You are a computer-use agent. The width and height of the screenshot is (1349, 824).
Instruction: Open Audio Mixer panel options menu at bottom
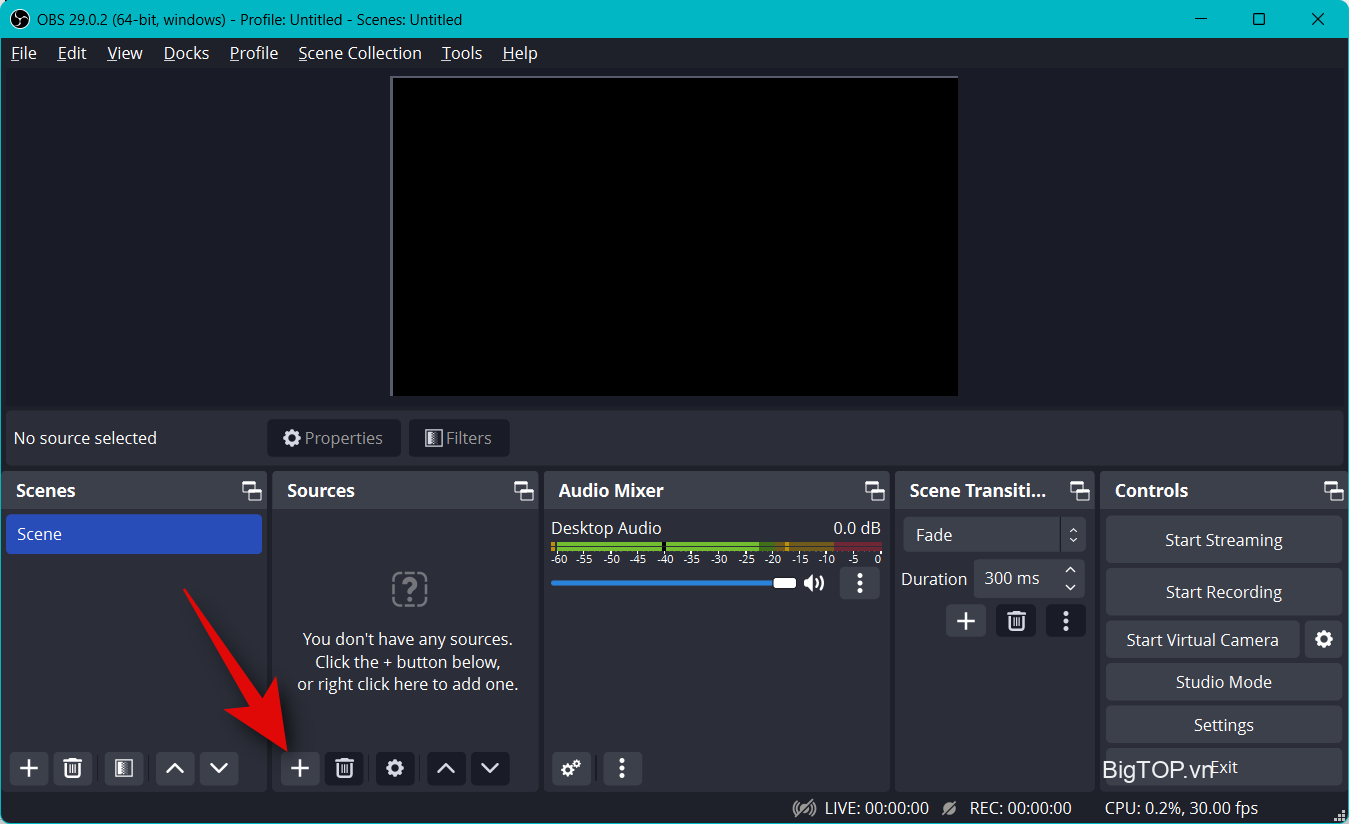click(x=622, y=768)
